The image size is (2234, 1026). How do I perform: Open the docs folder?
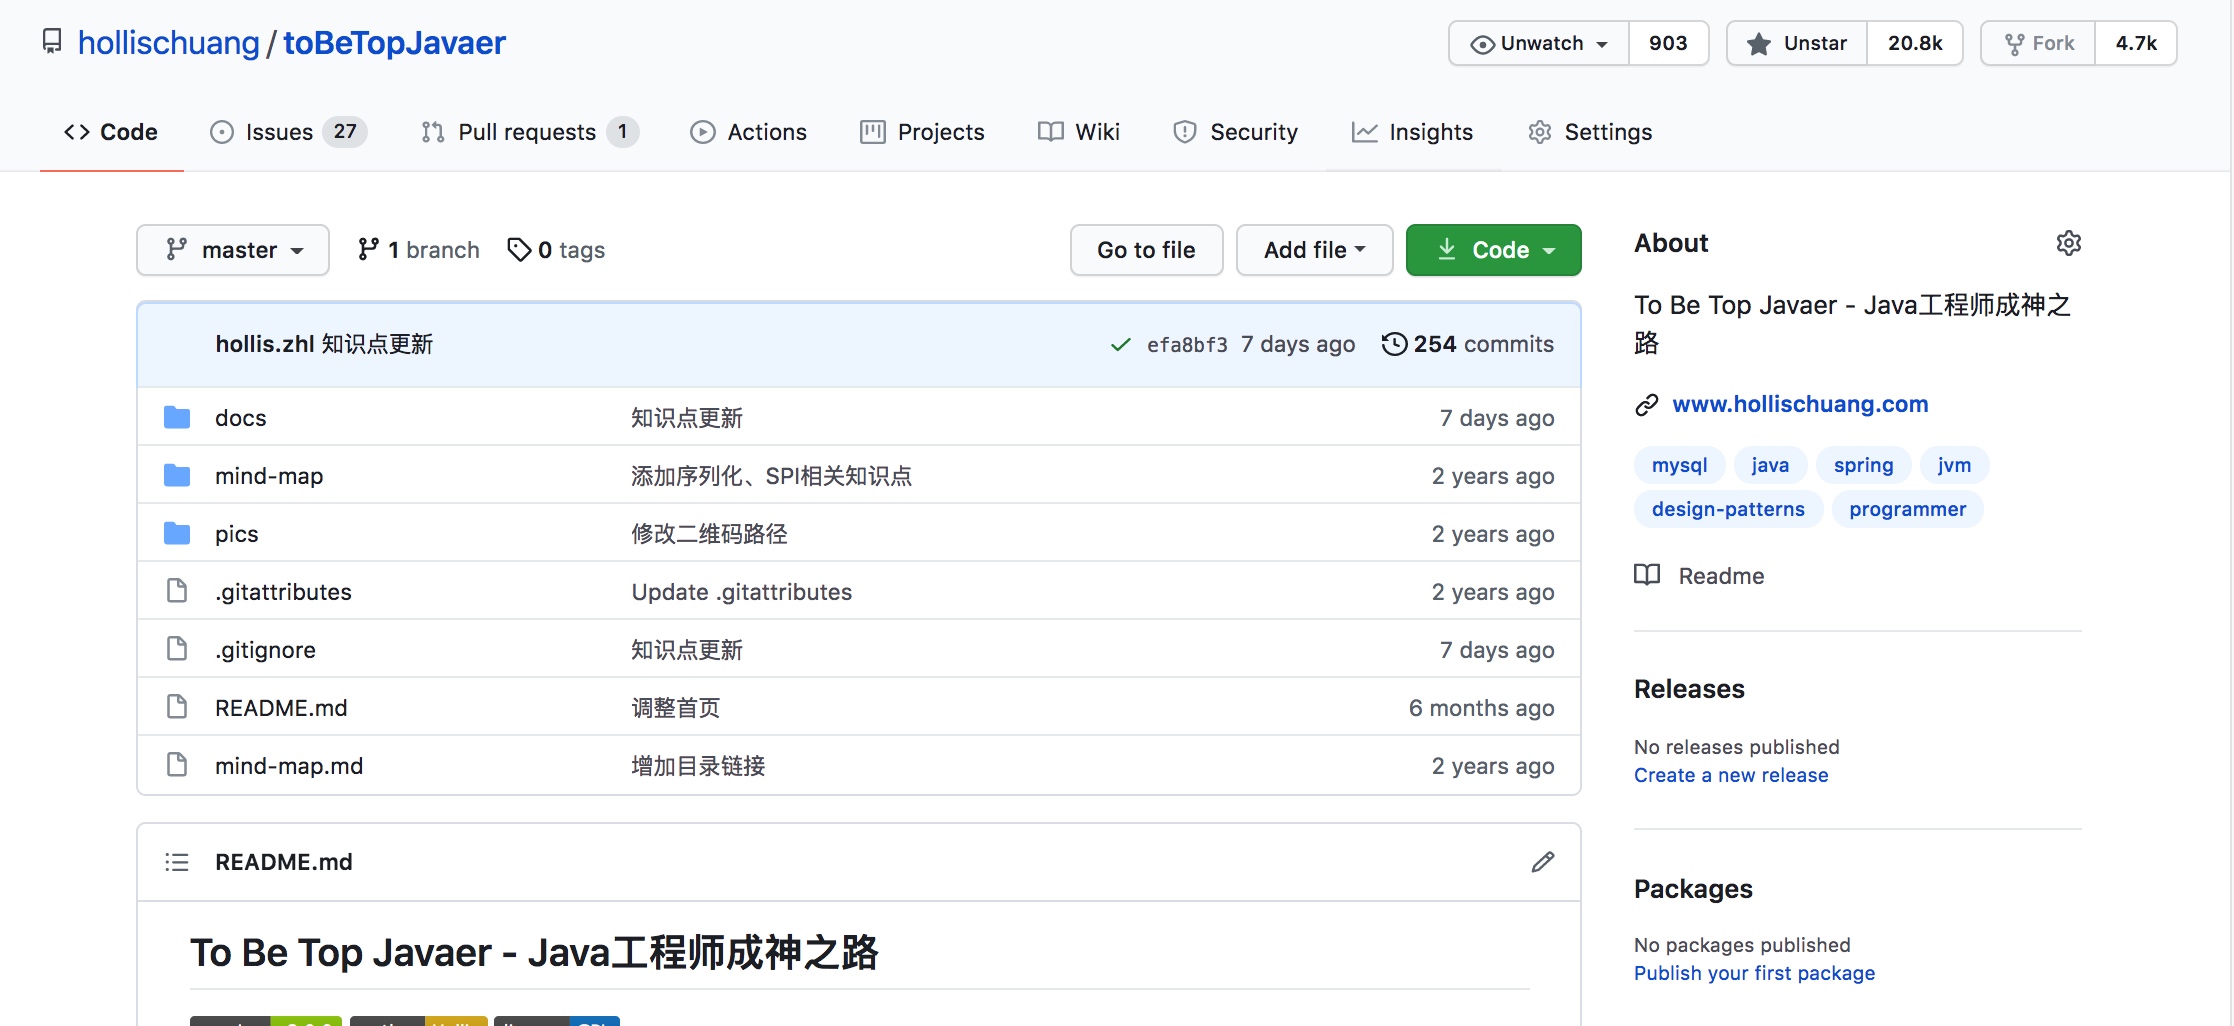point(240,418)
